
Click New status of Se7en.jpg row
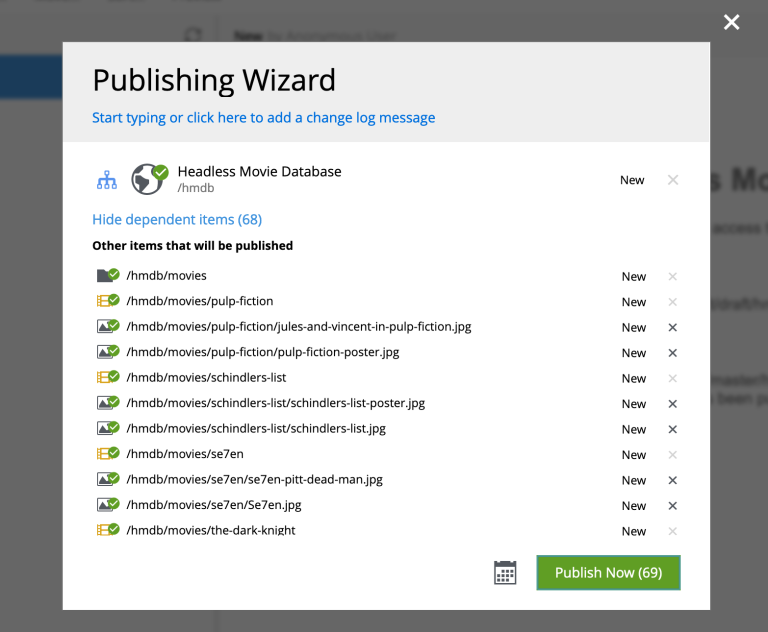634,506
